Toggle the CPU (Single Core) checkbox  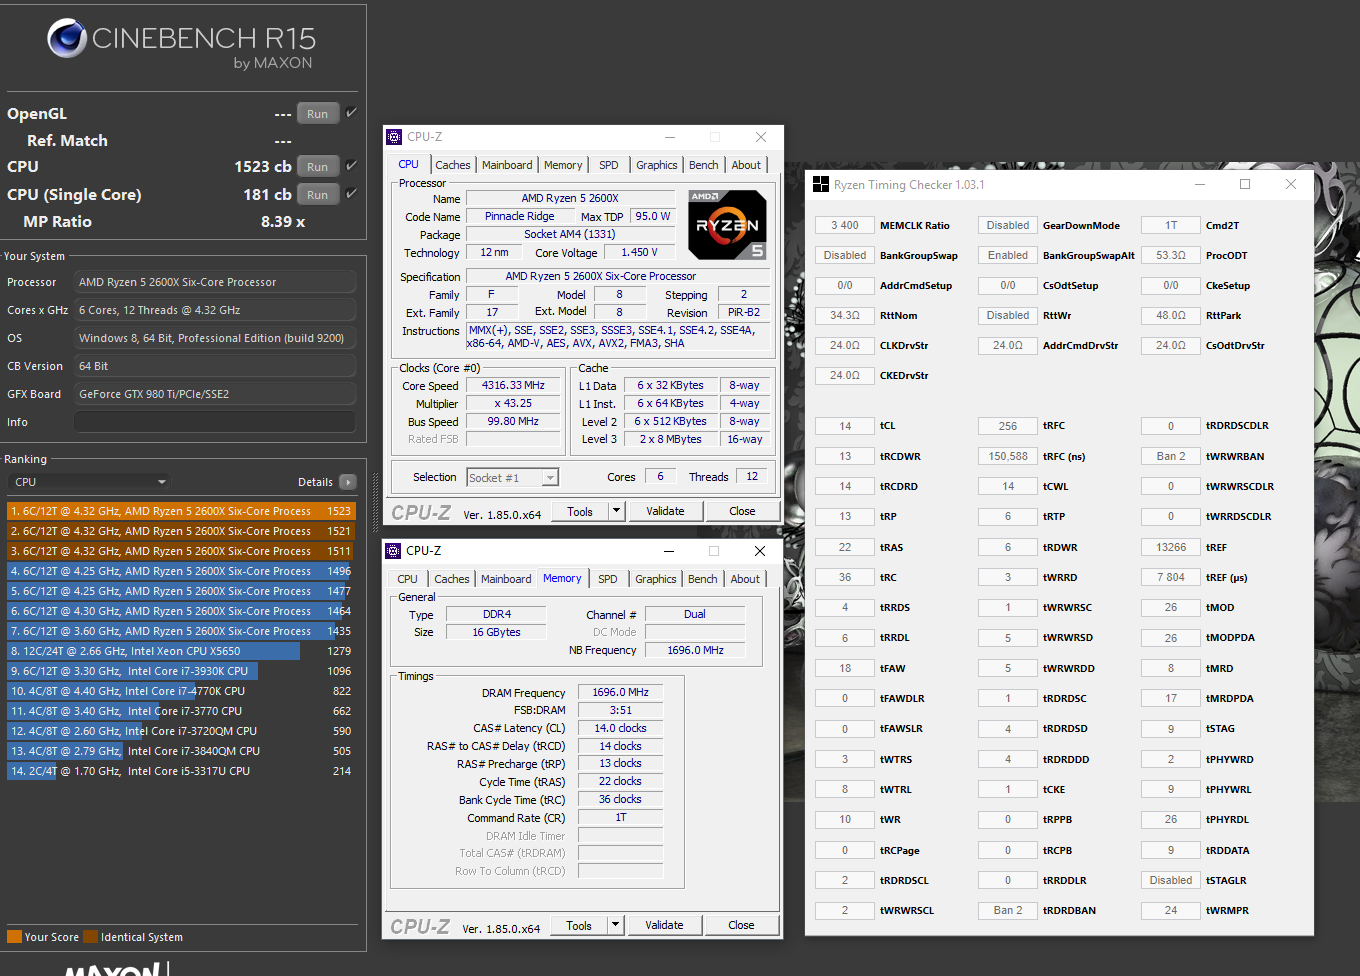351,194
